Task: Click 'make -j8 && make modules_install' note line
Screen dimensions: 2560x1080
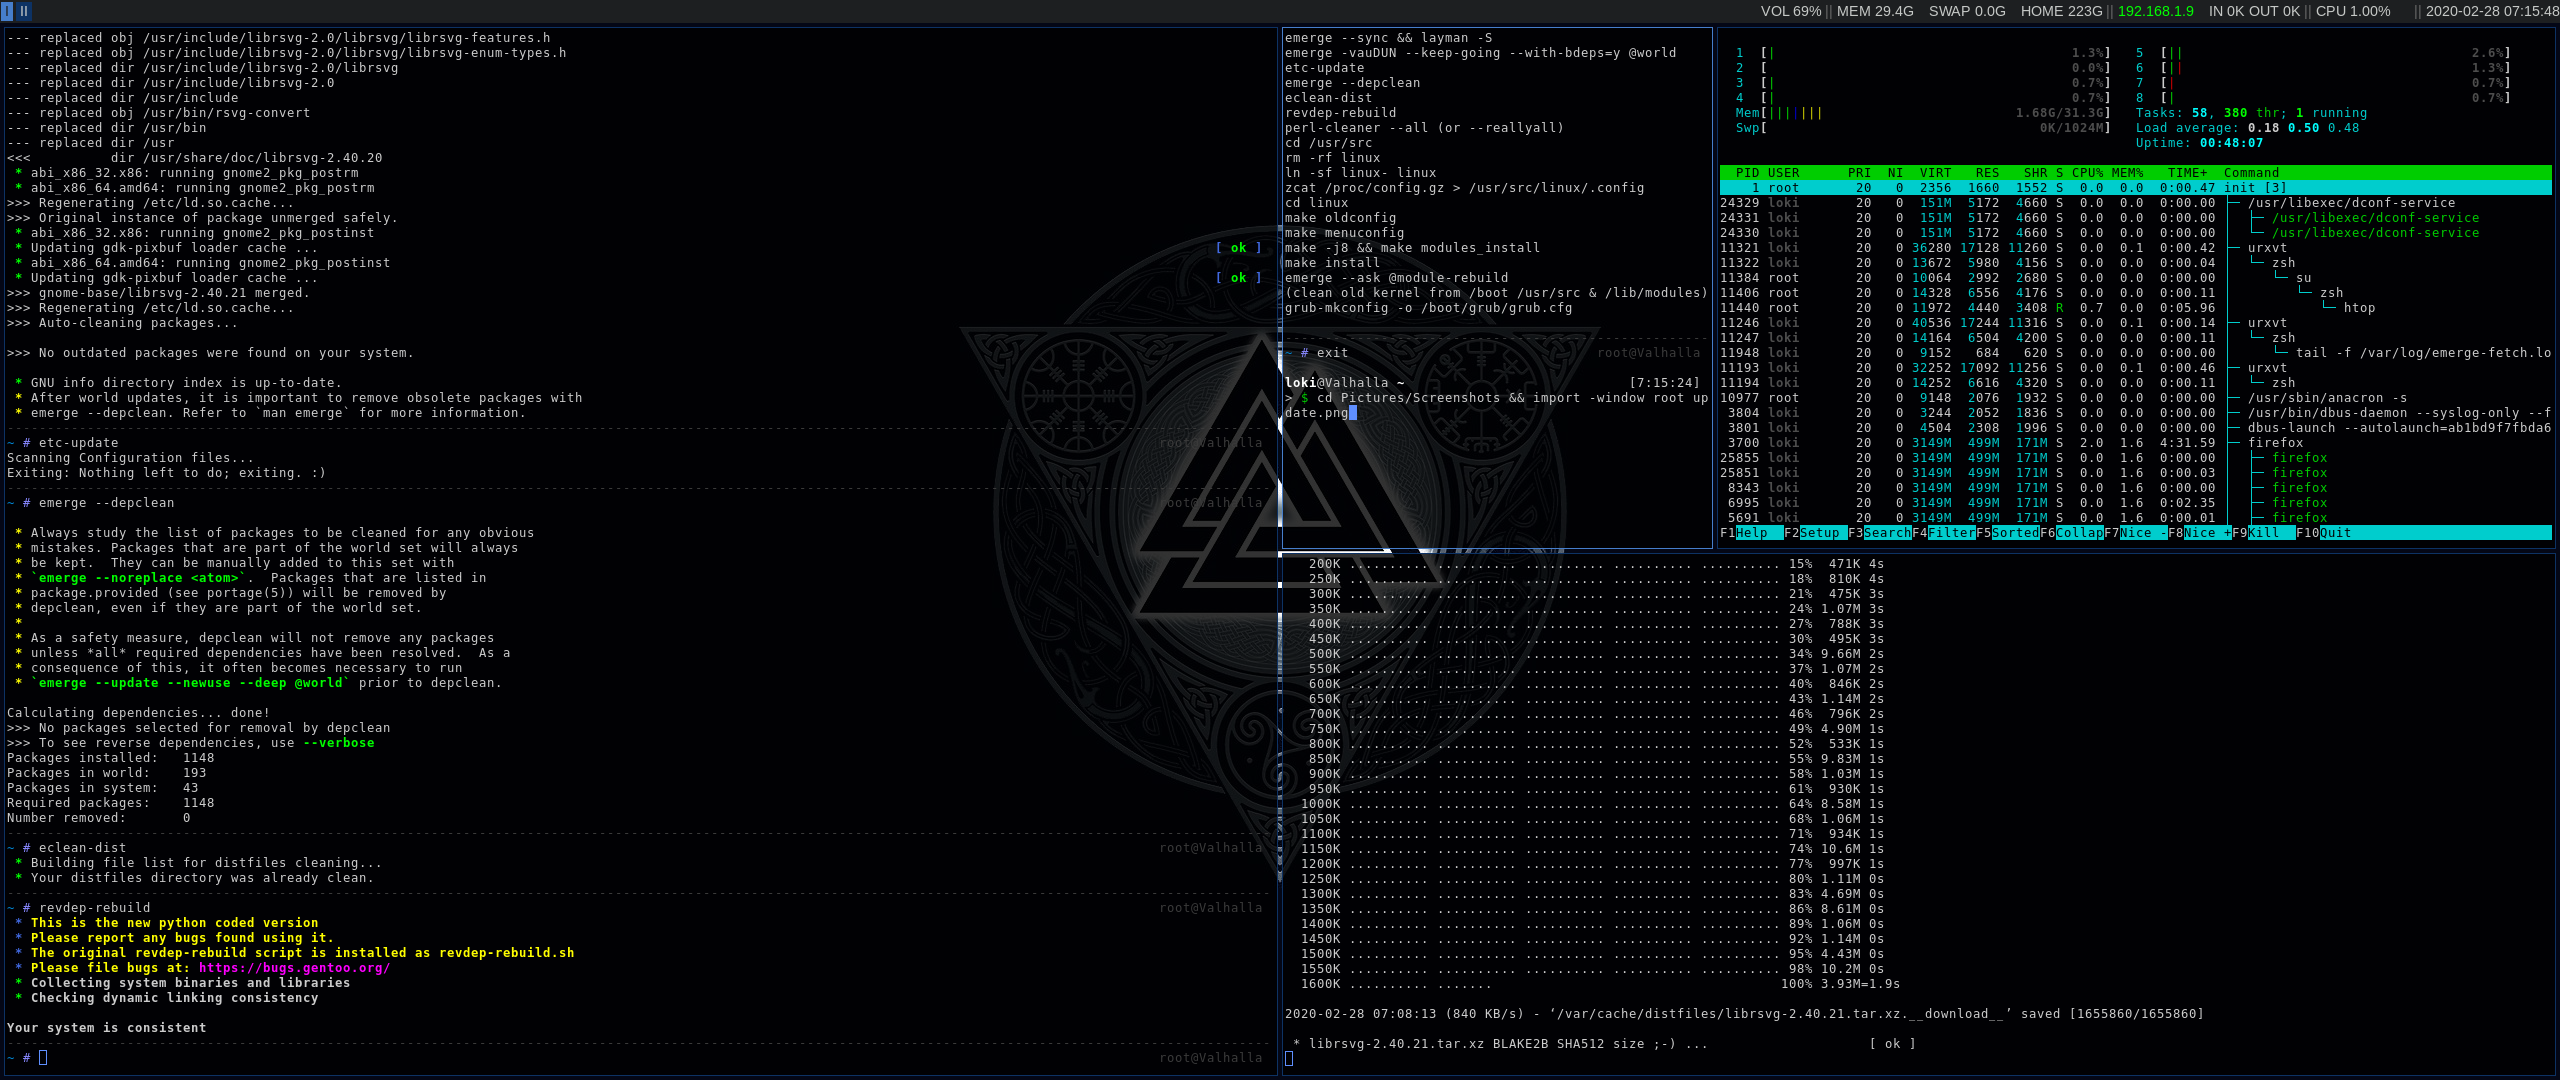Action: [1412, 248]
